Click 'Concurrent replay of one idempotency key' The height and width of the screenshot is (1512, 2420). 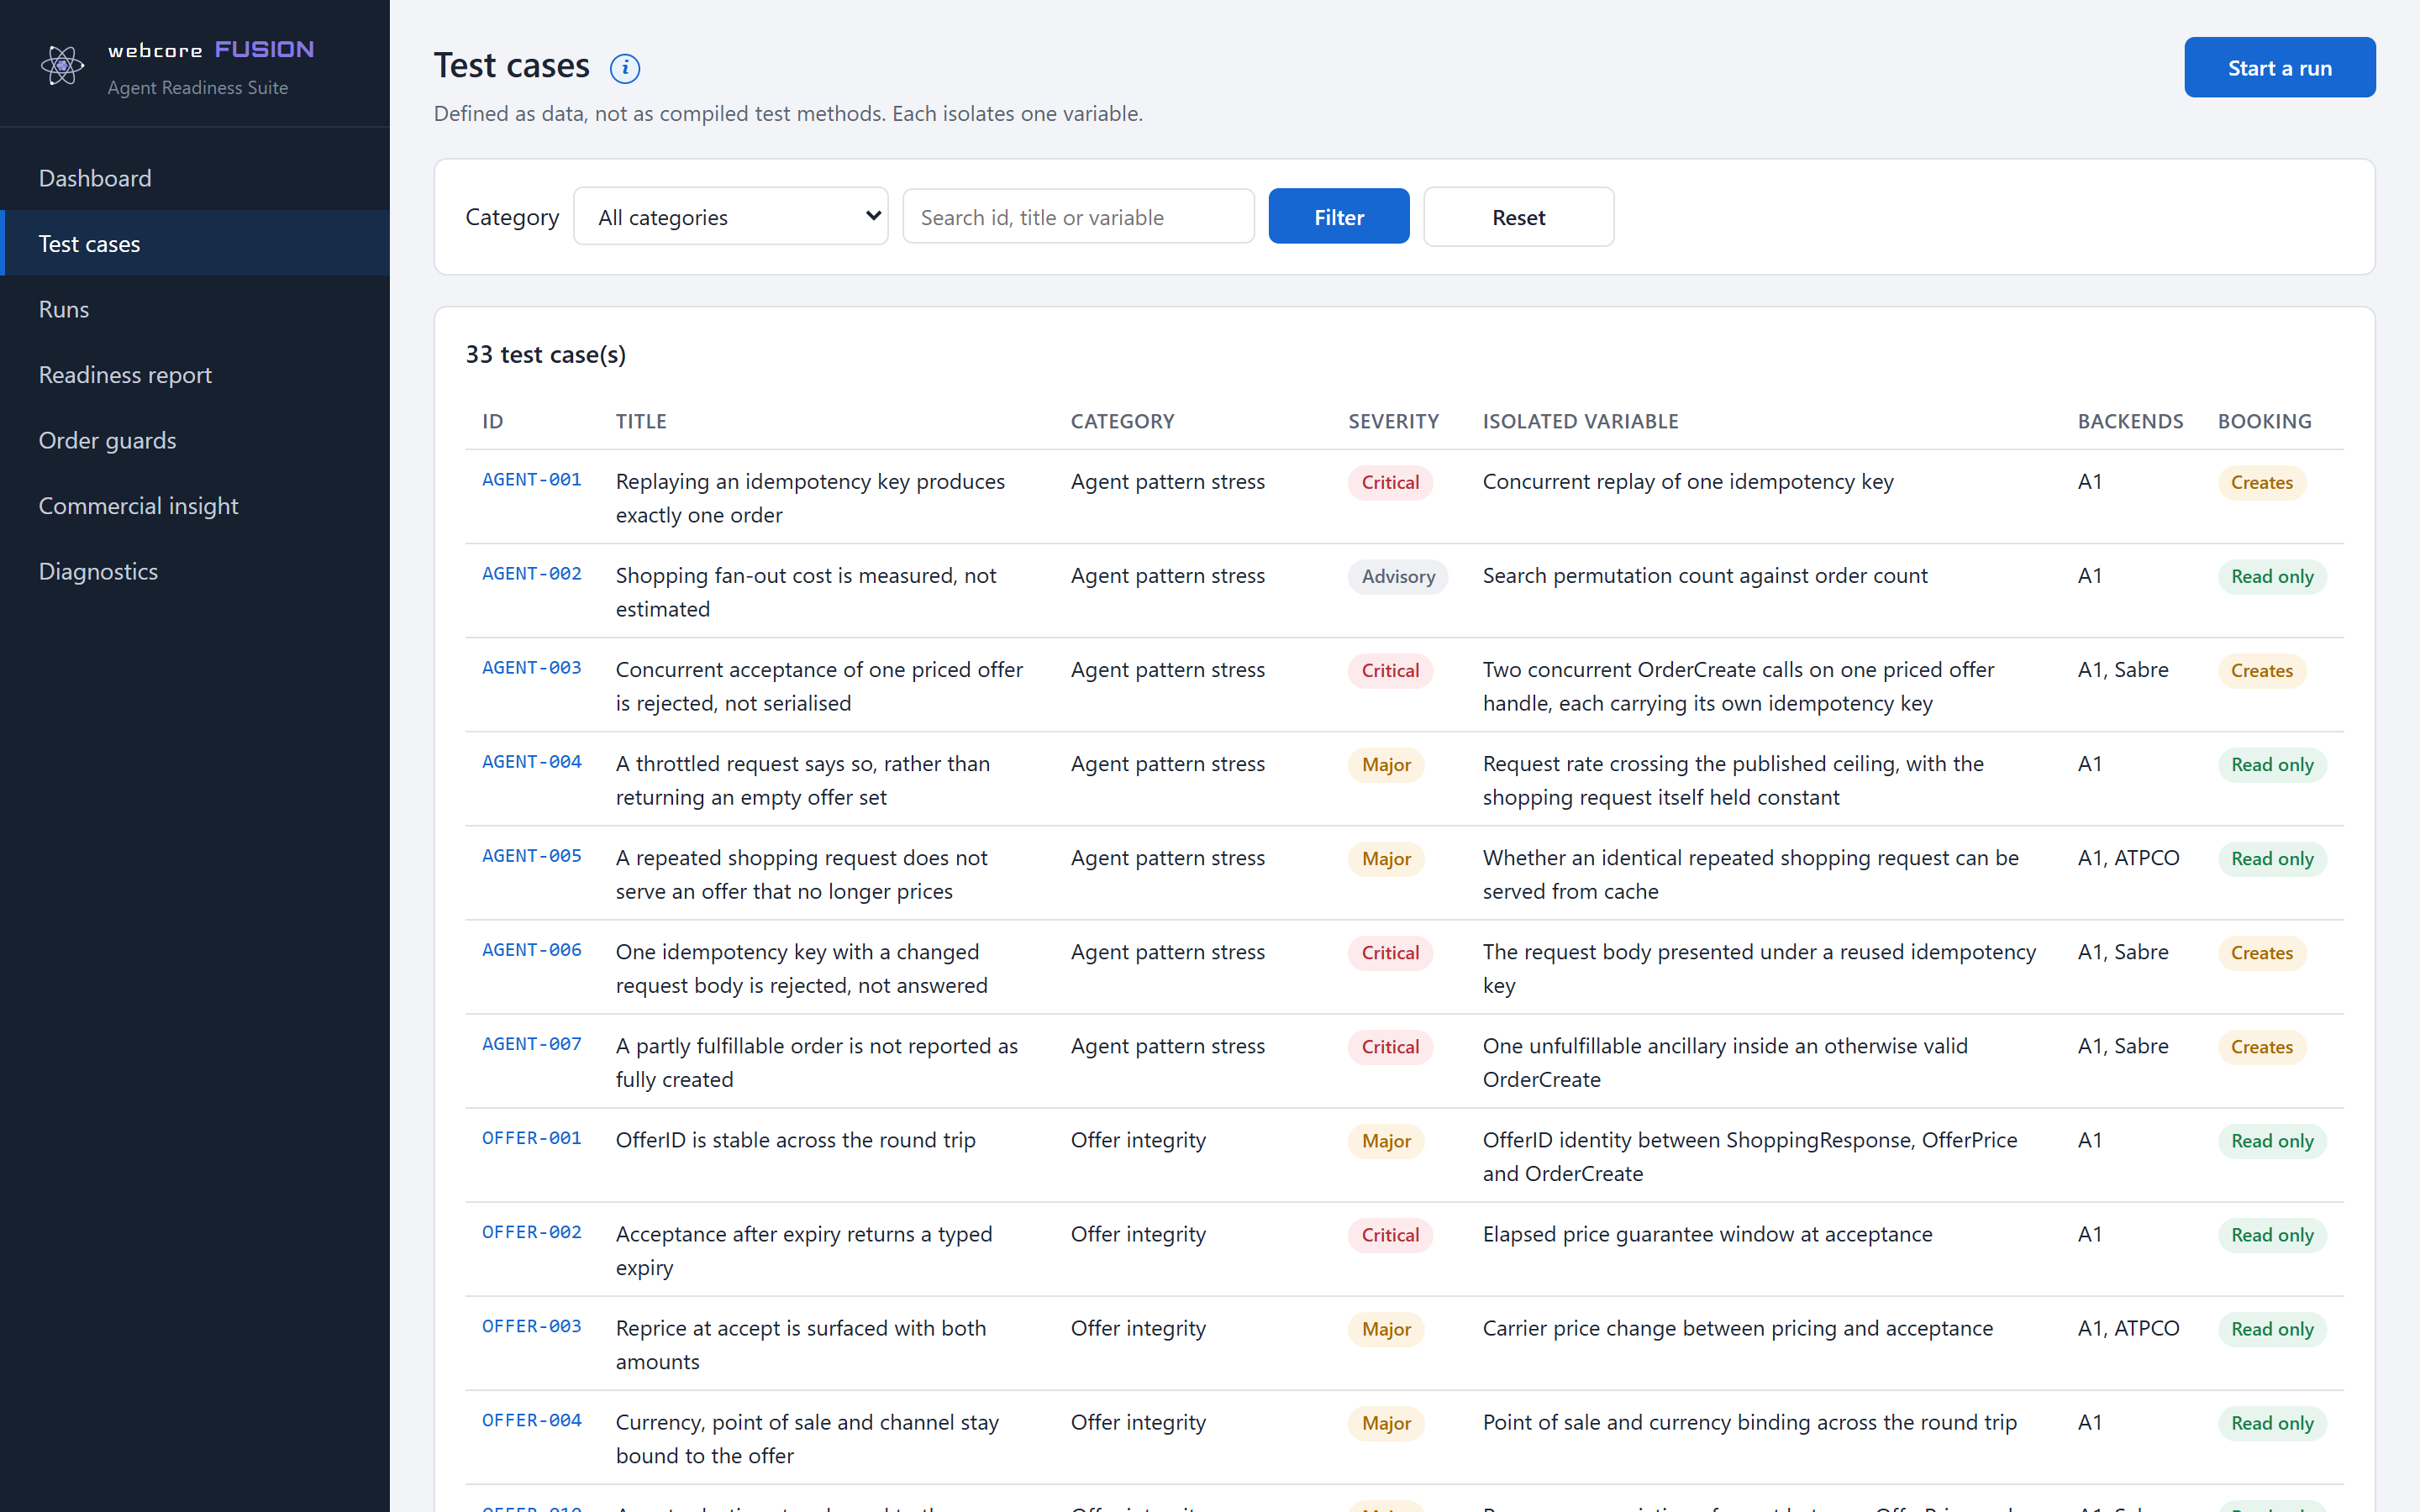1688,482
